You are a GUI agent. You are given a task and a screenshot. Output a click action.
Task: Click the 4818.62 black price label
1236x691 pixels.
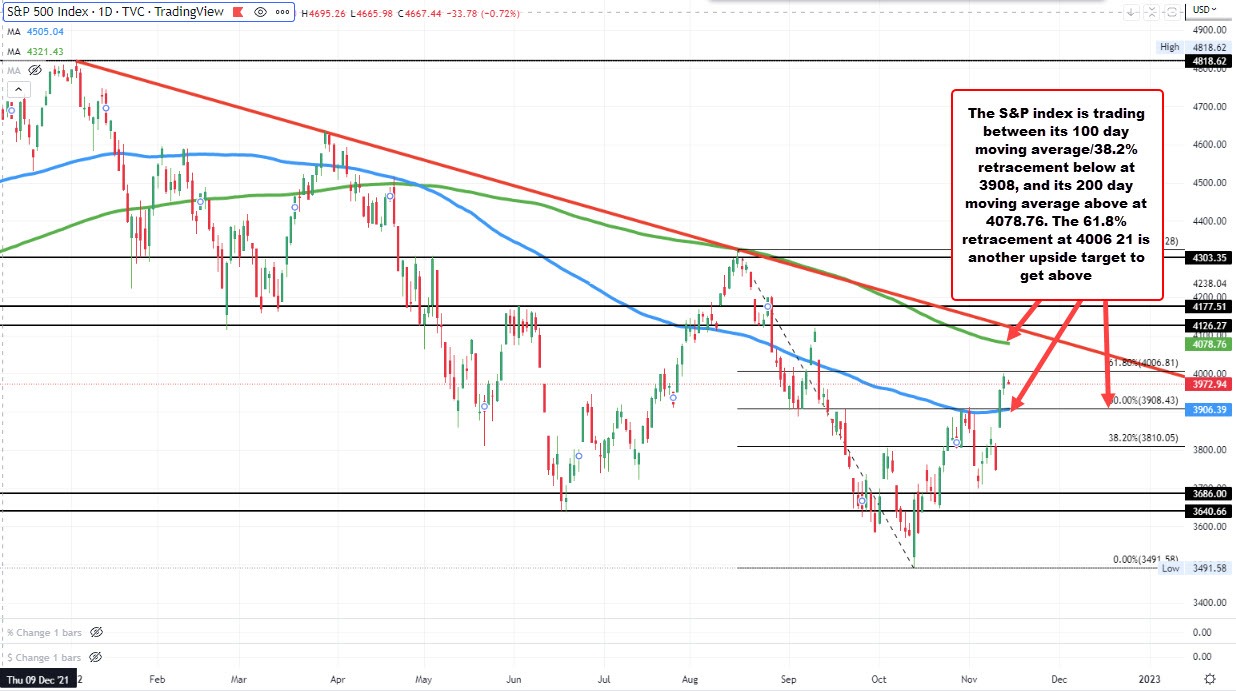pos(1209,61)
